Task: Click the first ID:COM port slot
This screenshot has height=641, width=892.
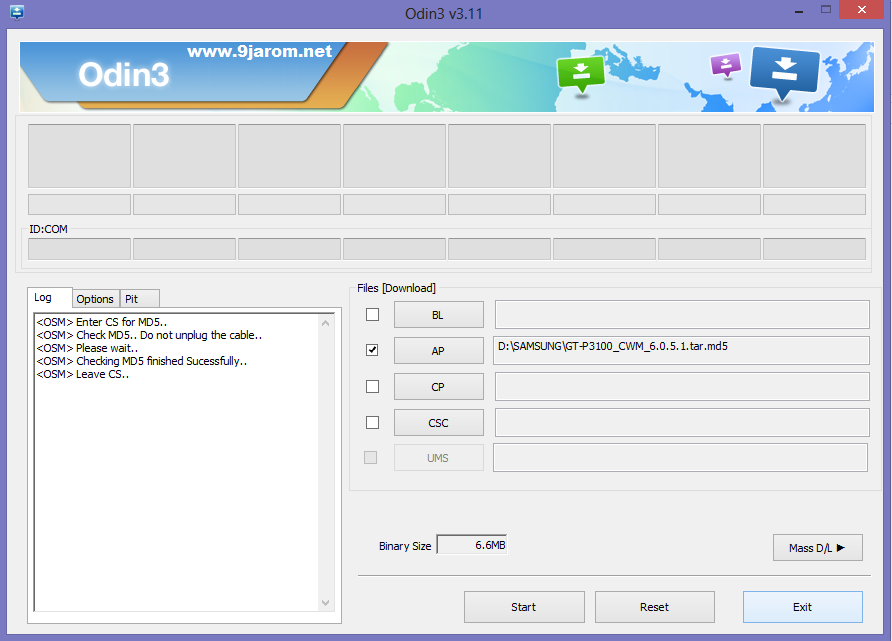Action: pyautogui.click(x=80, y=249)
